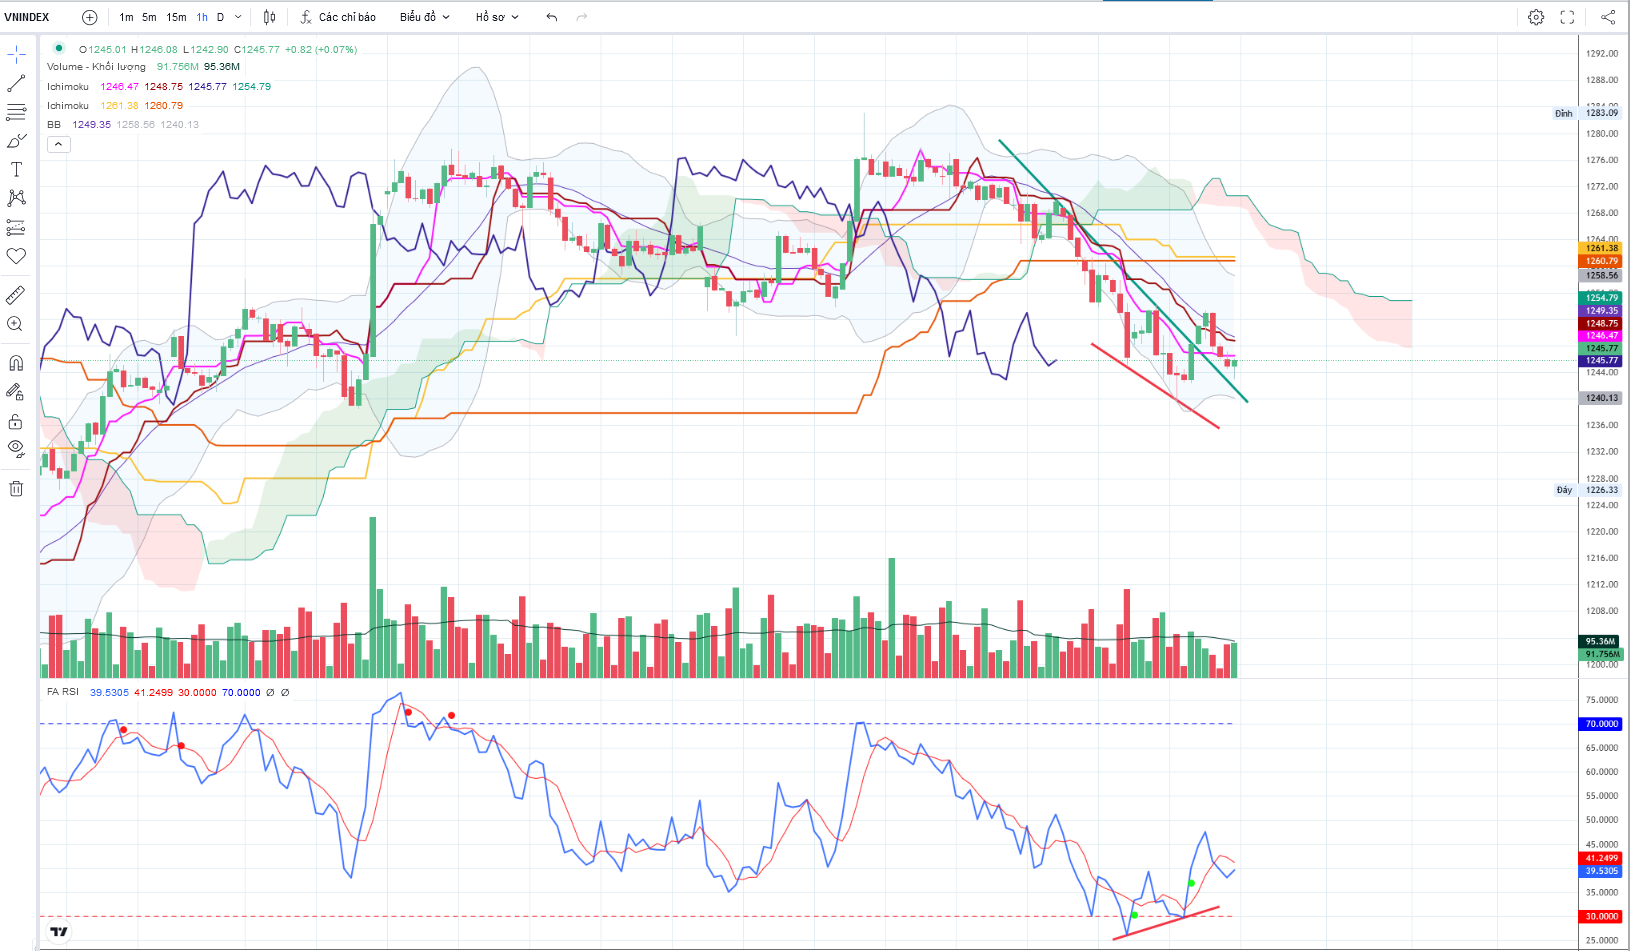The height and width of the screenshot is (951, 1630).
Task: Select the second Ichimoku indicator legend
Action: point(68,106)
